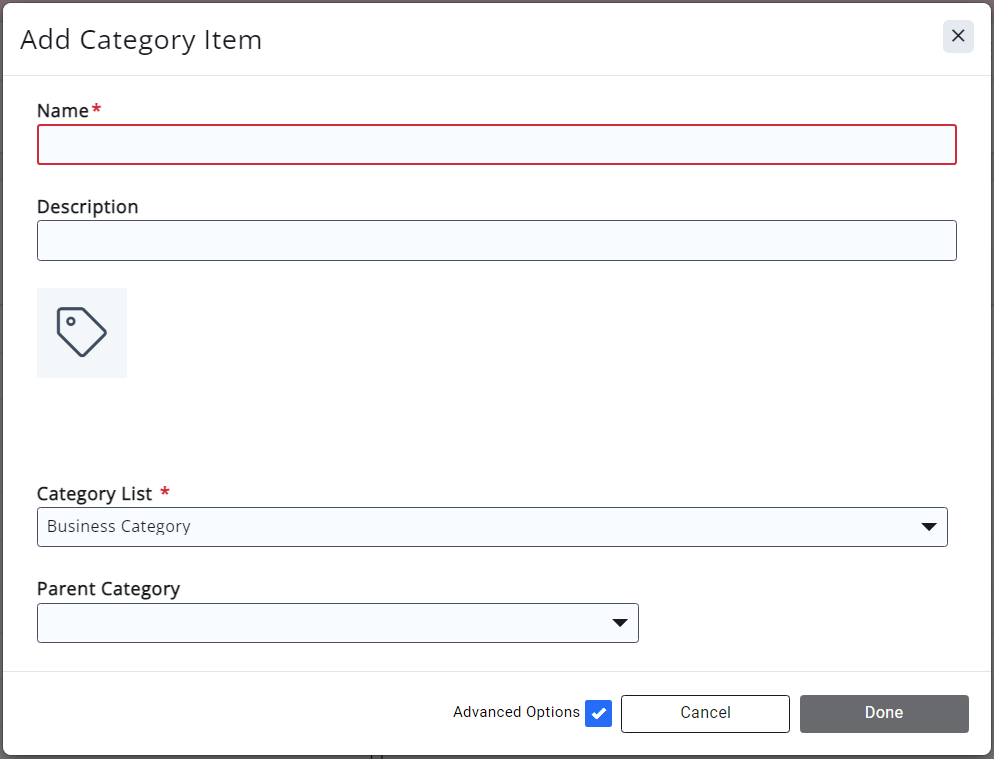
Task: Click the Add Category Item dialog title
Action: click(x=141, y=40)
